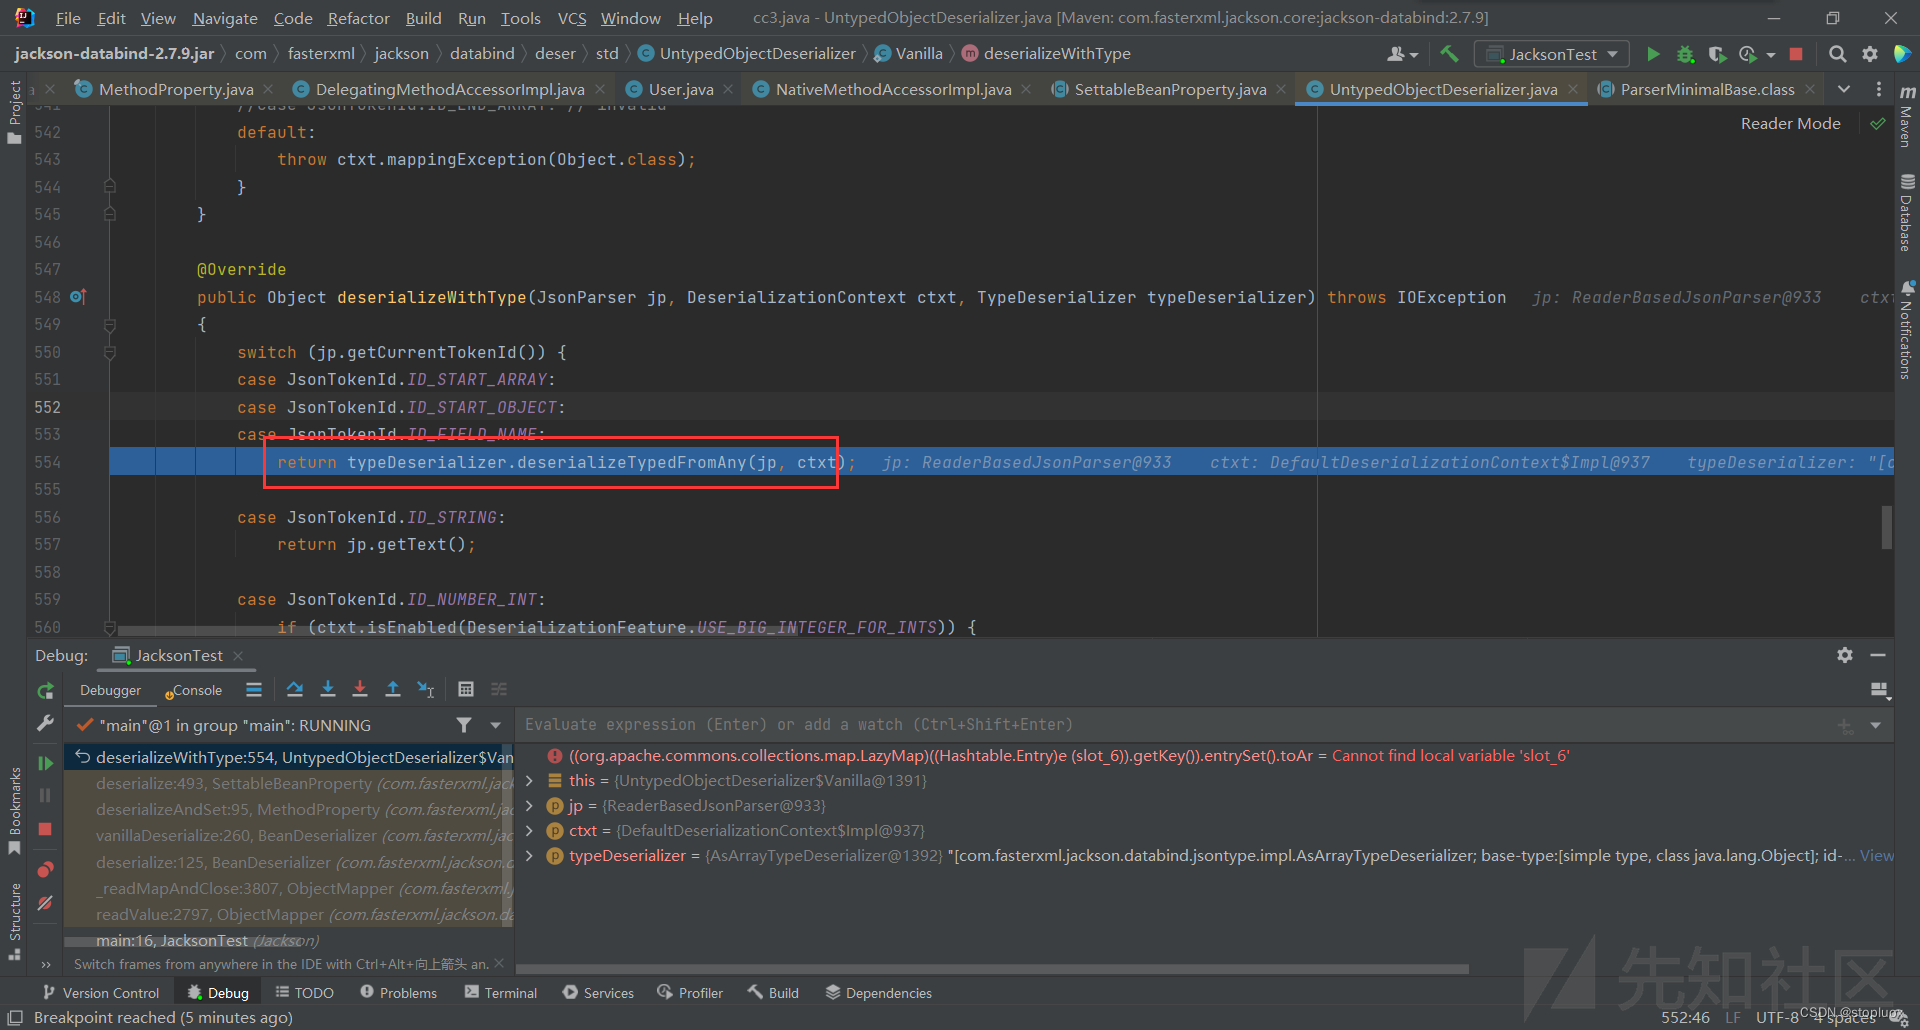Click Force Step Into red arrow icon

[x=360, y=689]
